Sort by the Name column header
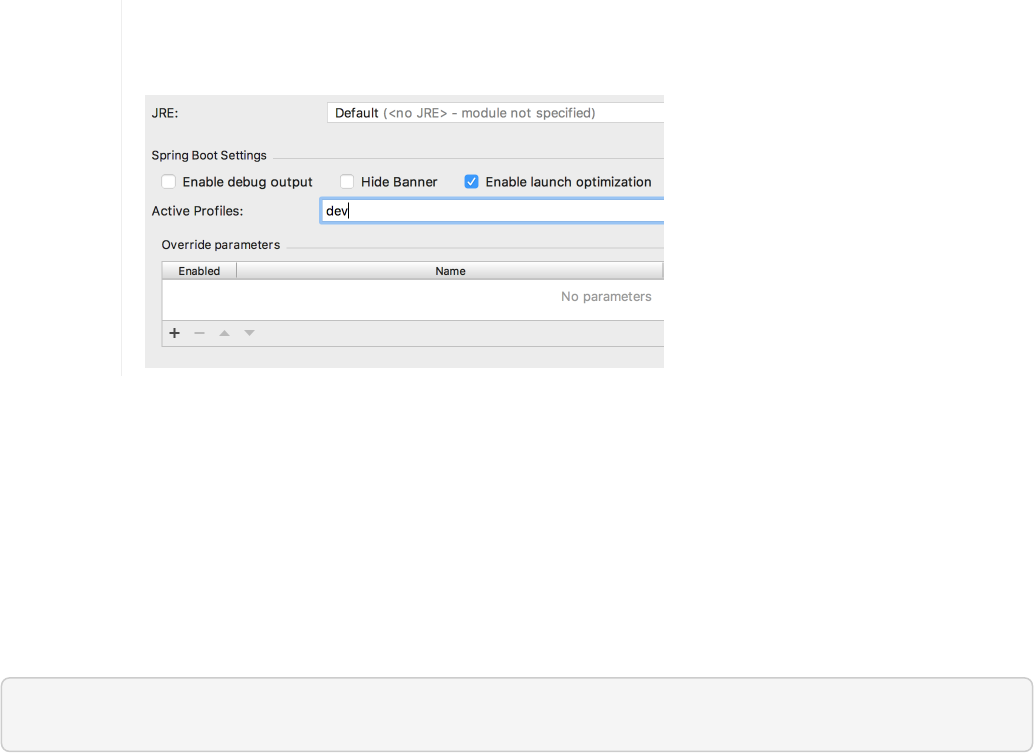 click(450, 271)
